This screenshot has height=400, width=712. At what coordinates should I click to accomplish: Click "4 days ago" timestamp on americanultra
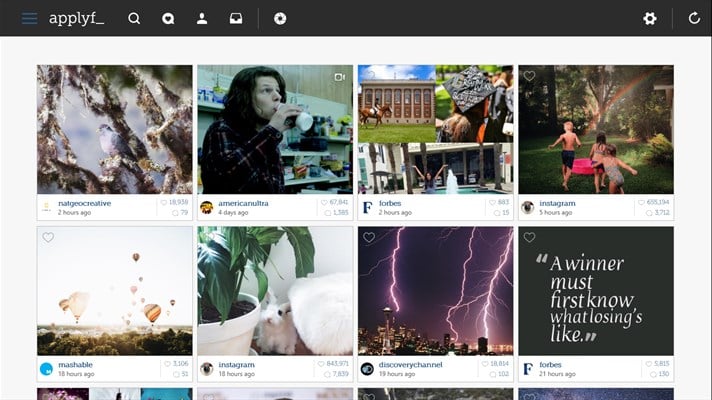click(233, 212)
